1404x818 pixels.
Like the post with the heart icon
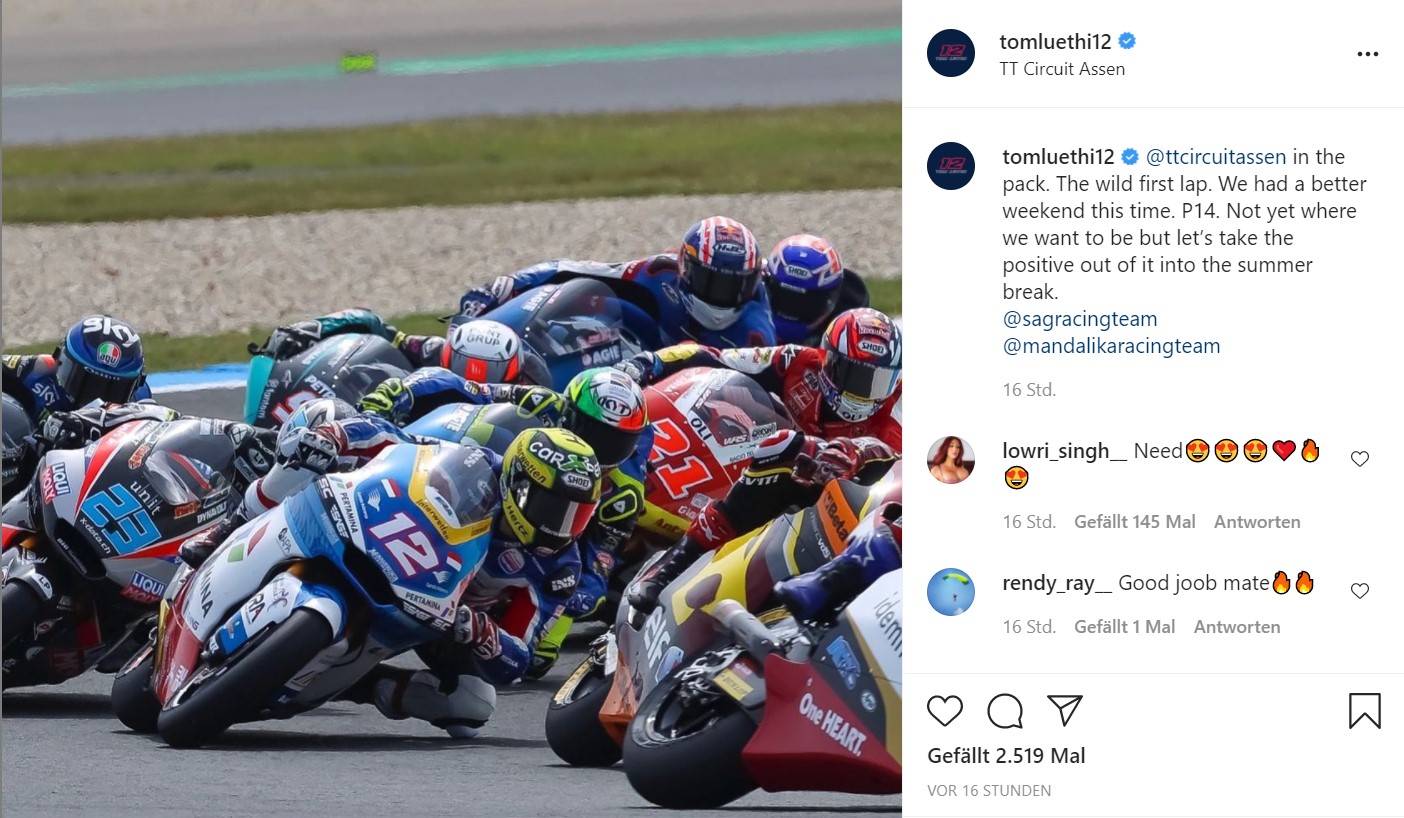[x=945, y=711]
